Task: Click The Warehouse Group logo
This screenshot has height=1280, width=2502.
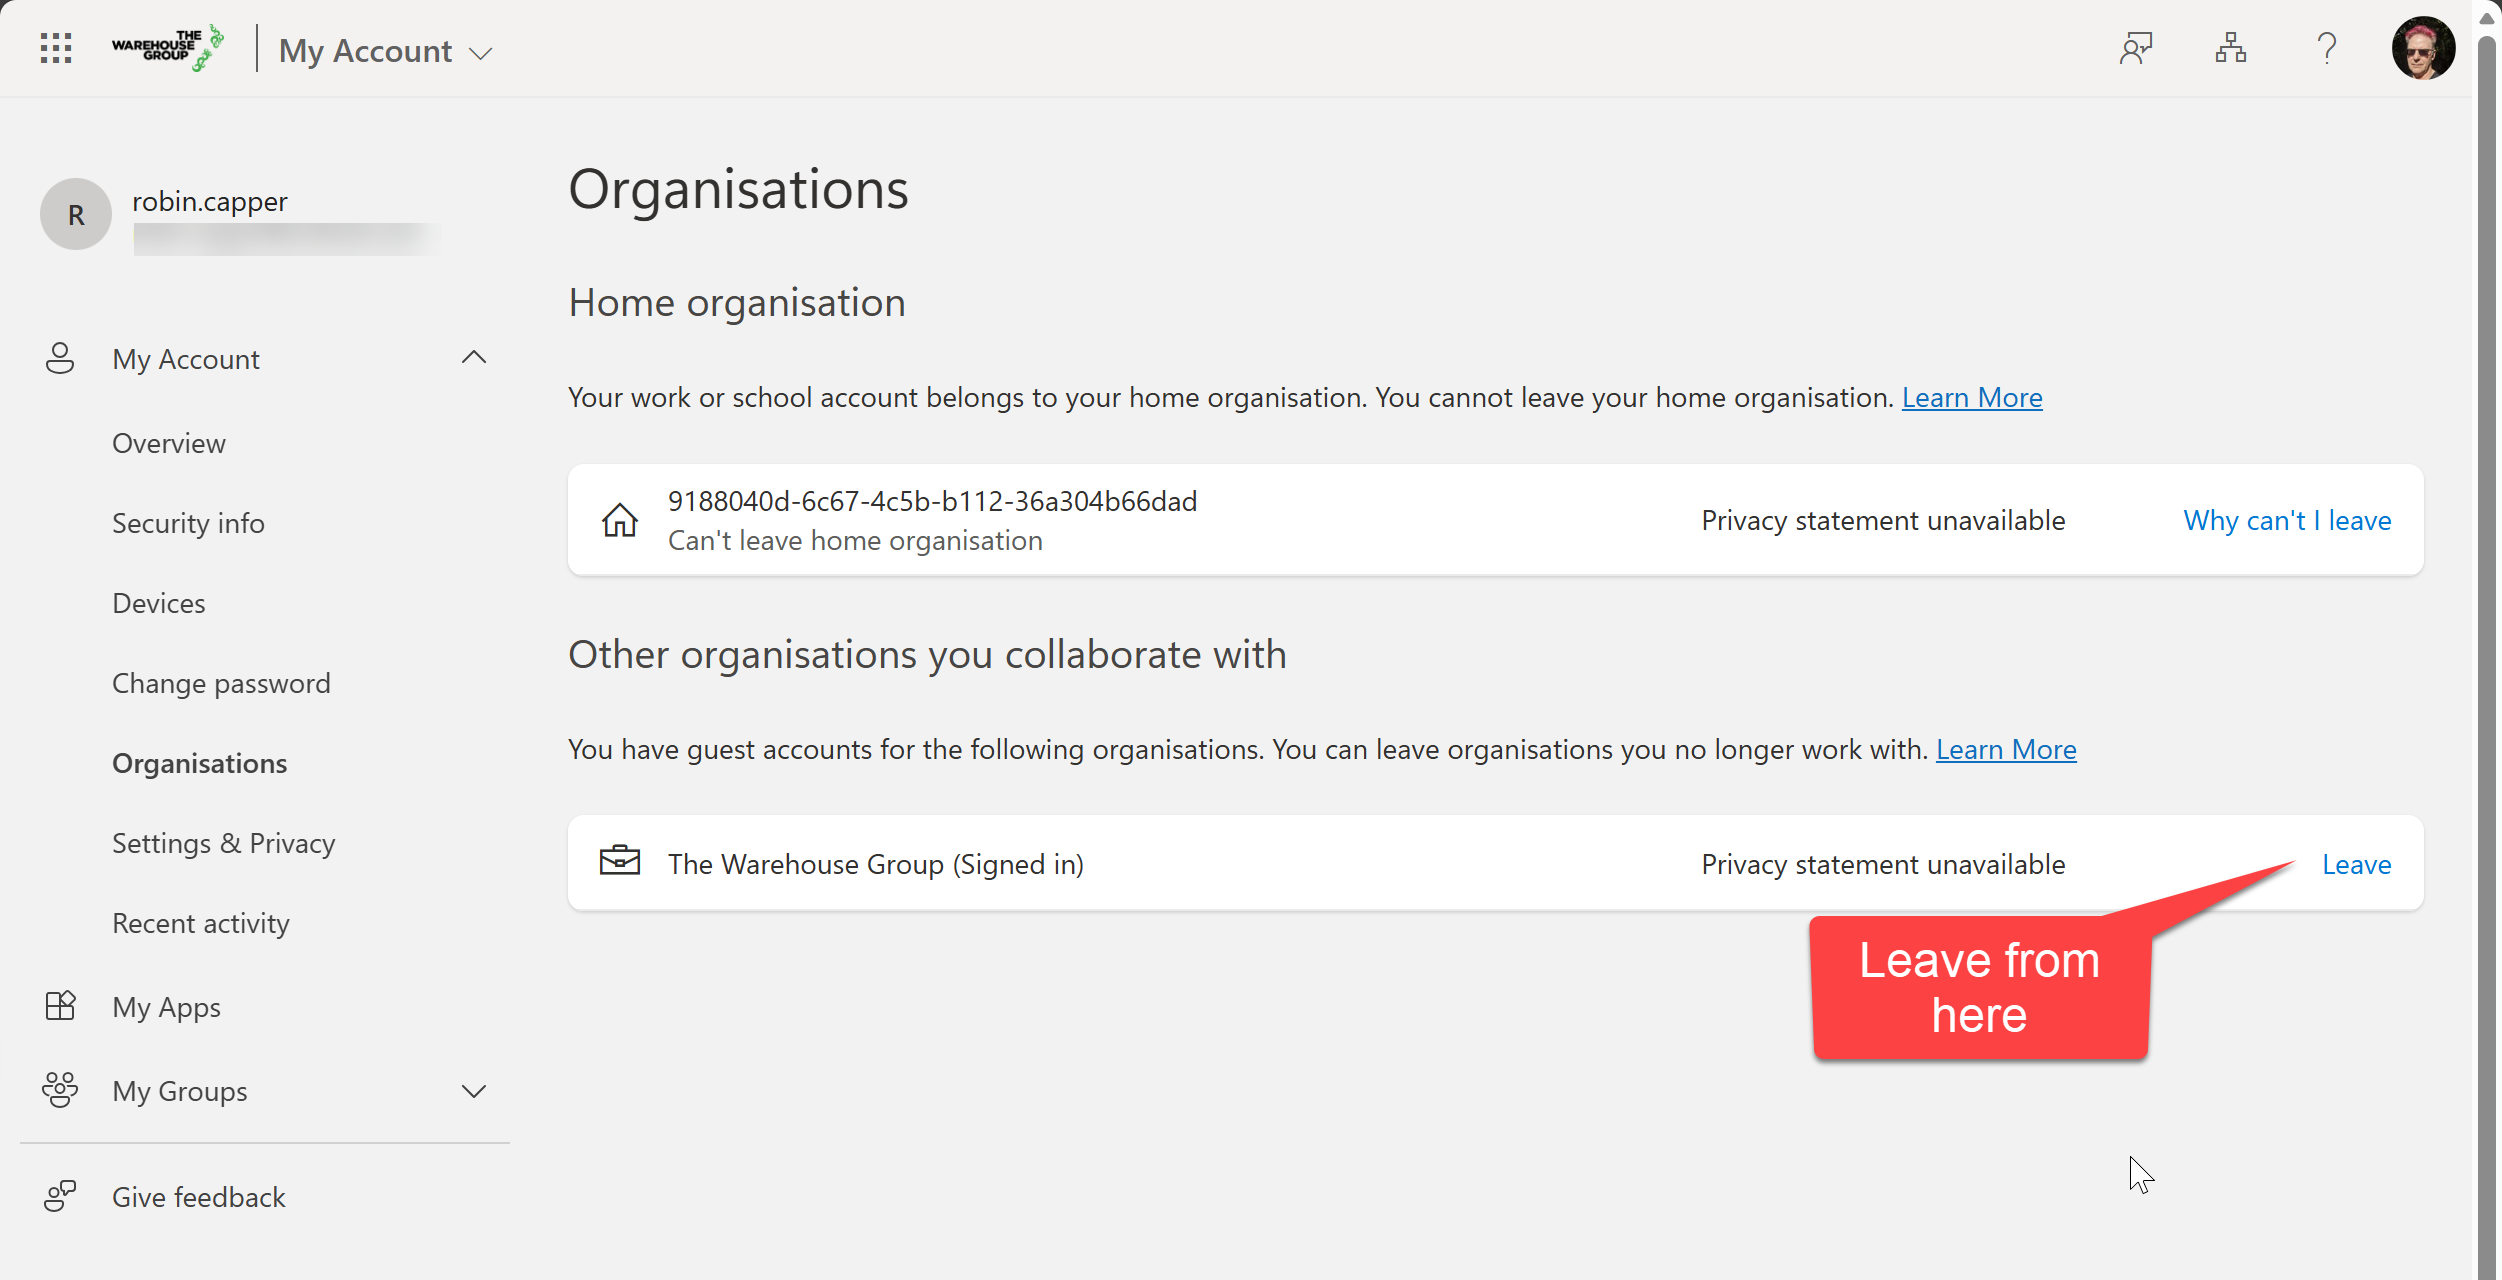Action: 167,48
